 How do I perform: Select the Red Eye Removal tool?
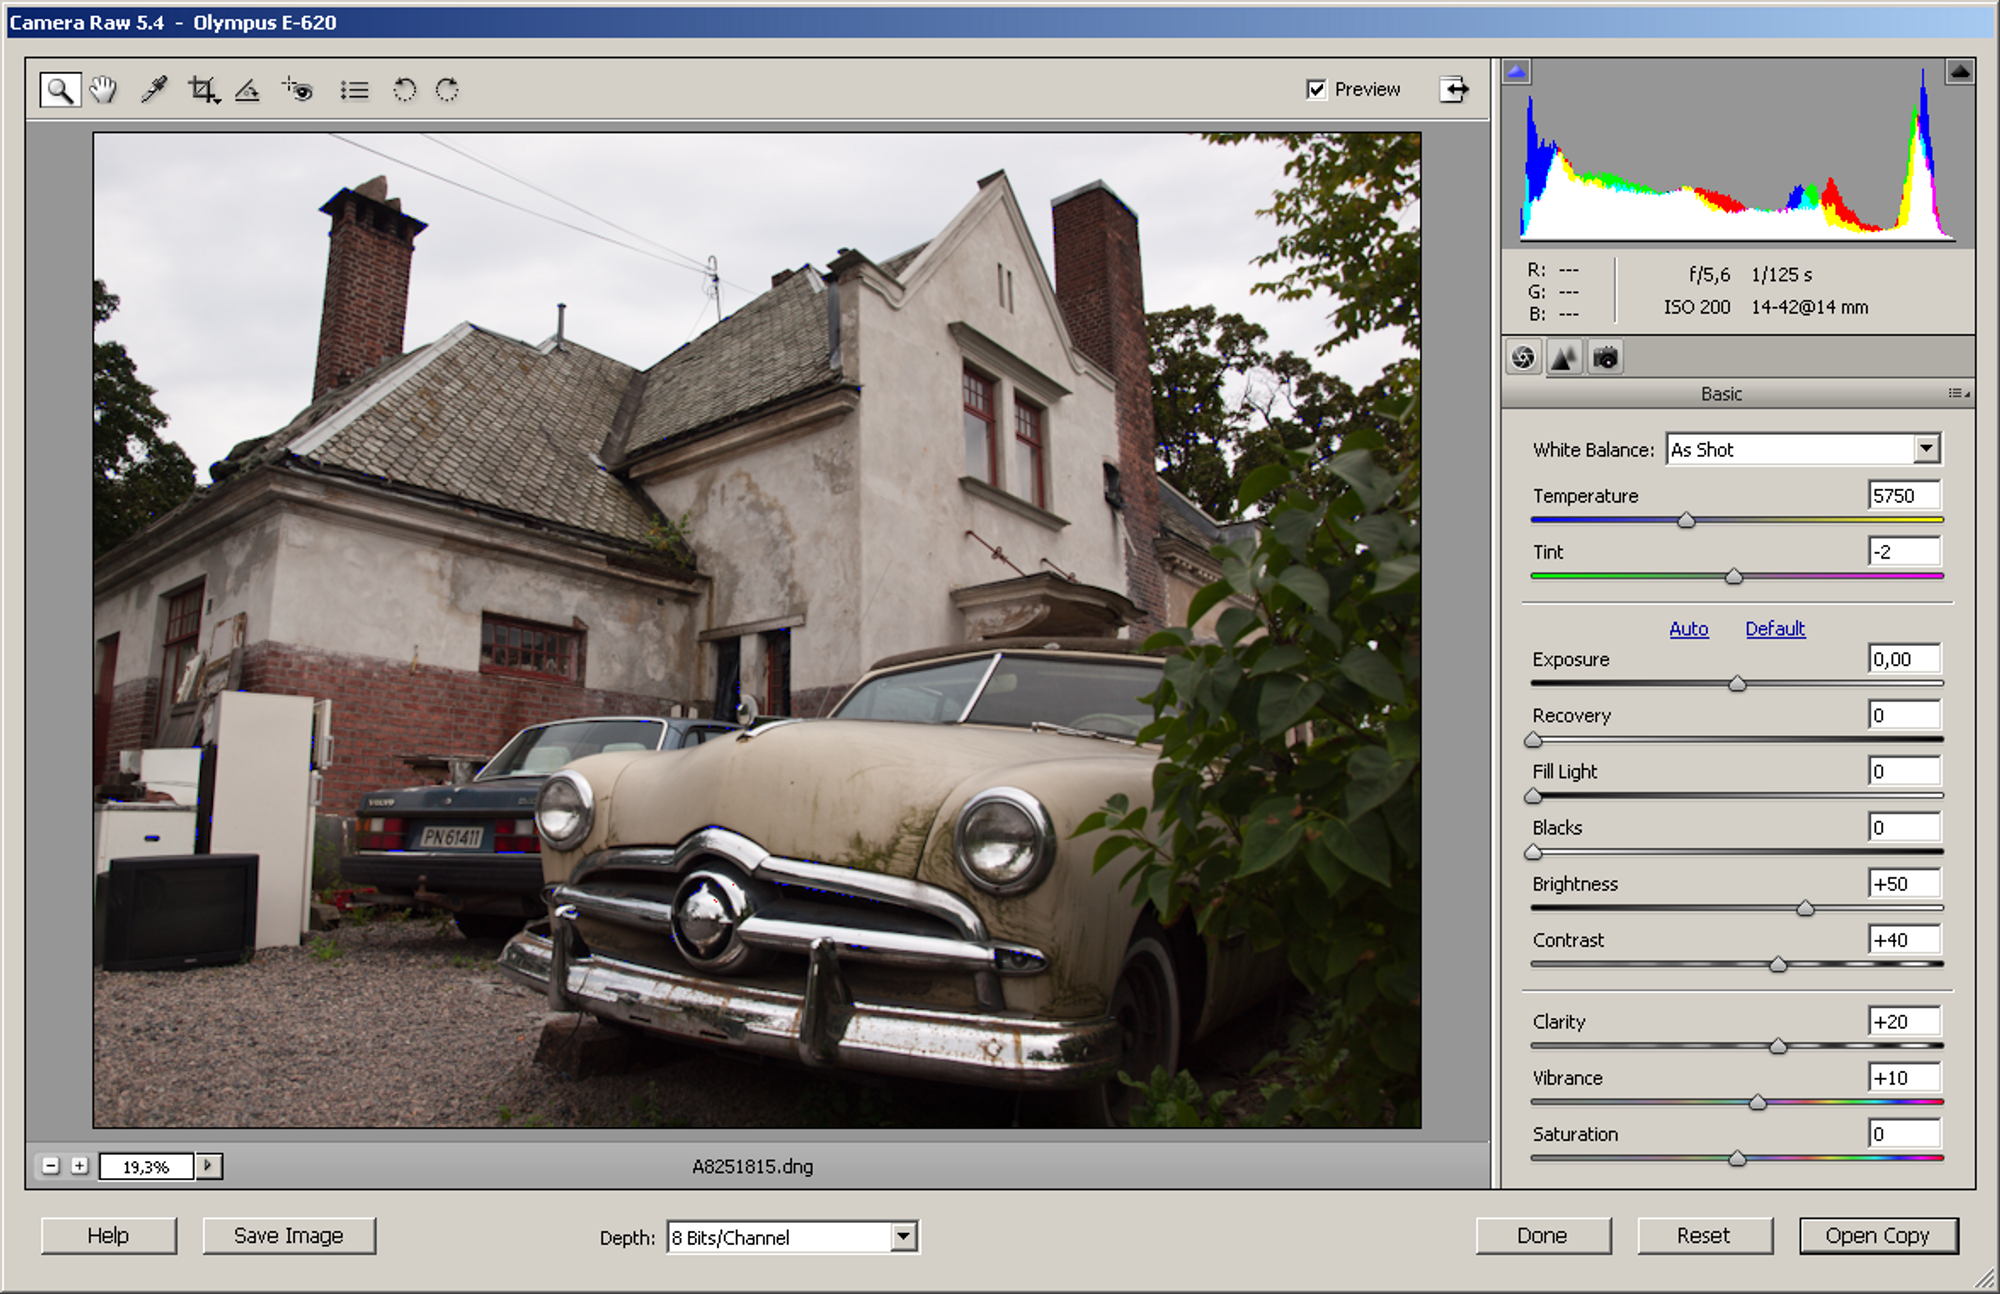coord(298,90)
